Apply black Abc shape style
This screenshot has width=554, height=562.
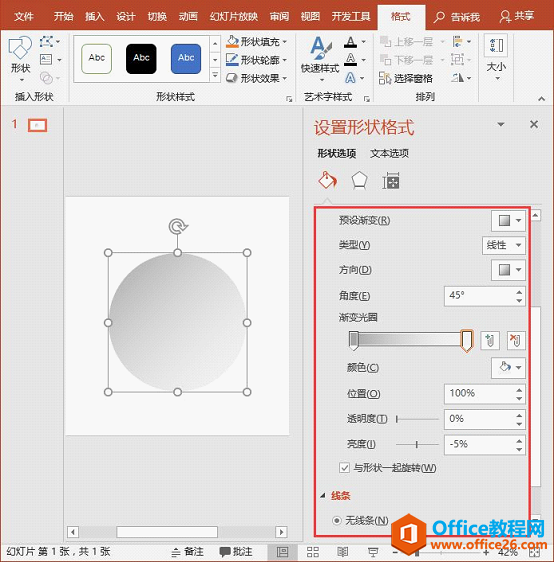click(141, 59)
